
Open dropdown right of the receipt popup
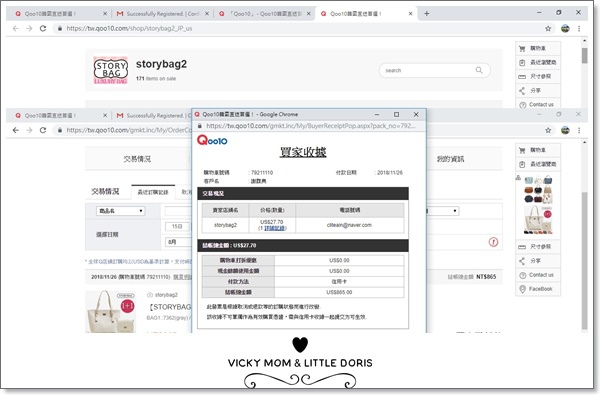click(443, 211)
